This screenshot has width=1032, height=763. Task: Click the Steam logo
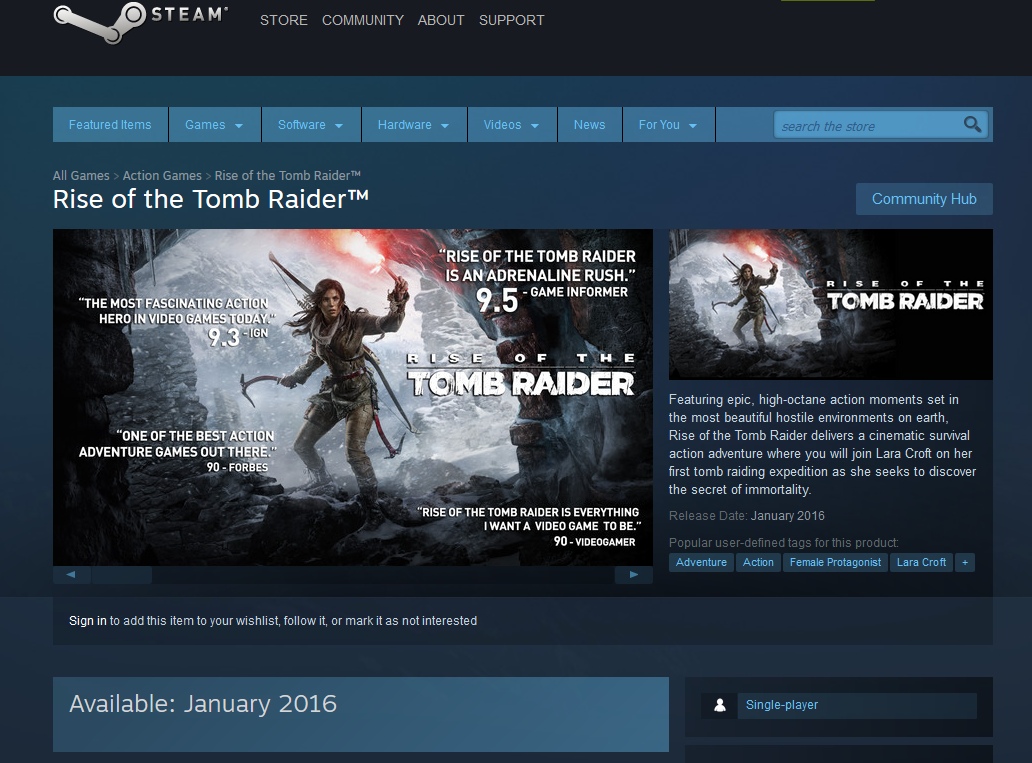(141, 22)
